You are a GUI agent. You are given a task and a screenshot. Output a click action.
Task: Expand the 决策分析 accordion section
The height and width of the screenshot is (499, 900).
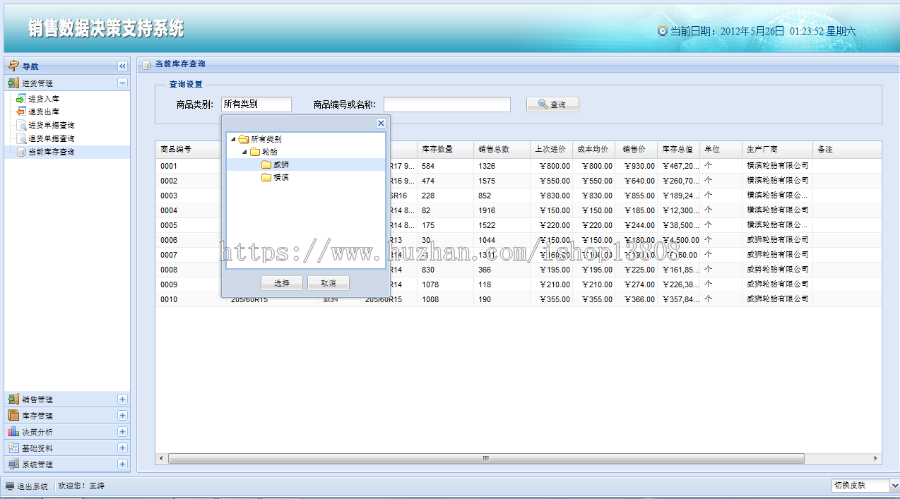[122, 431]
